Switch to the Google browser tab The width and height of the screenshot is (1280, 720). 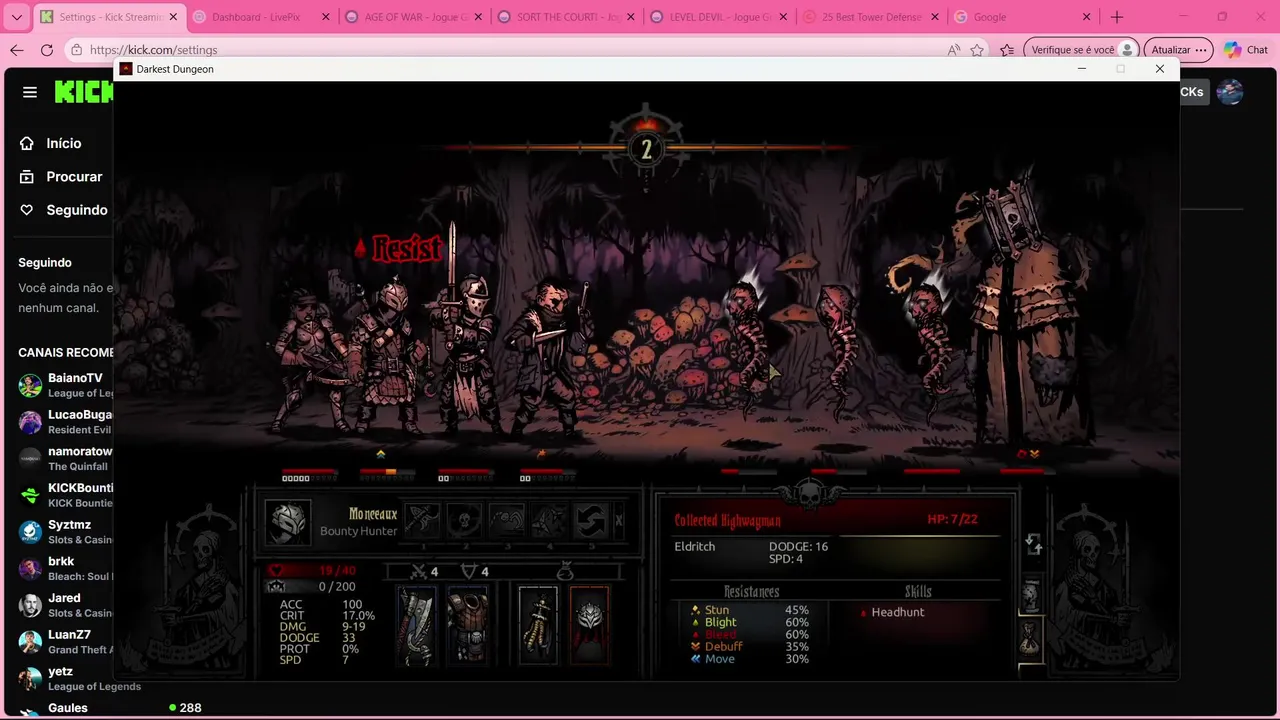(x=1024, y=17)
